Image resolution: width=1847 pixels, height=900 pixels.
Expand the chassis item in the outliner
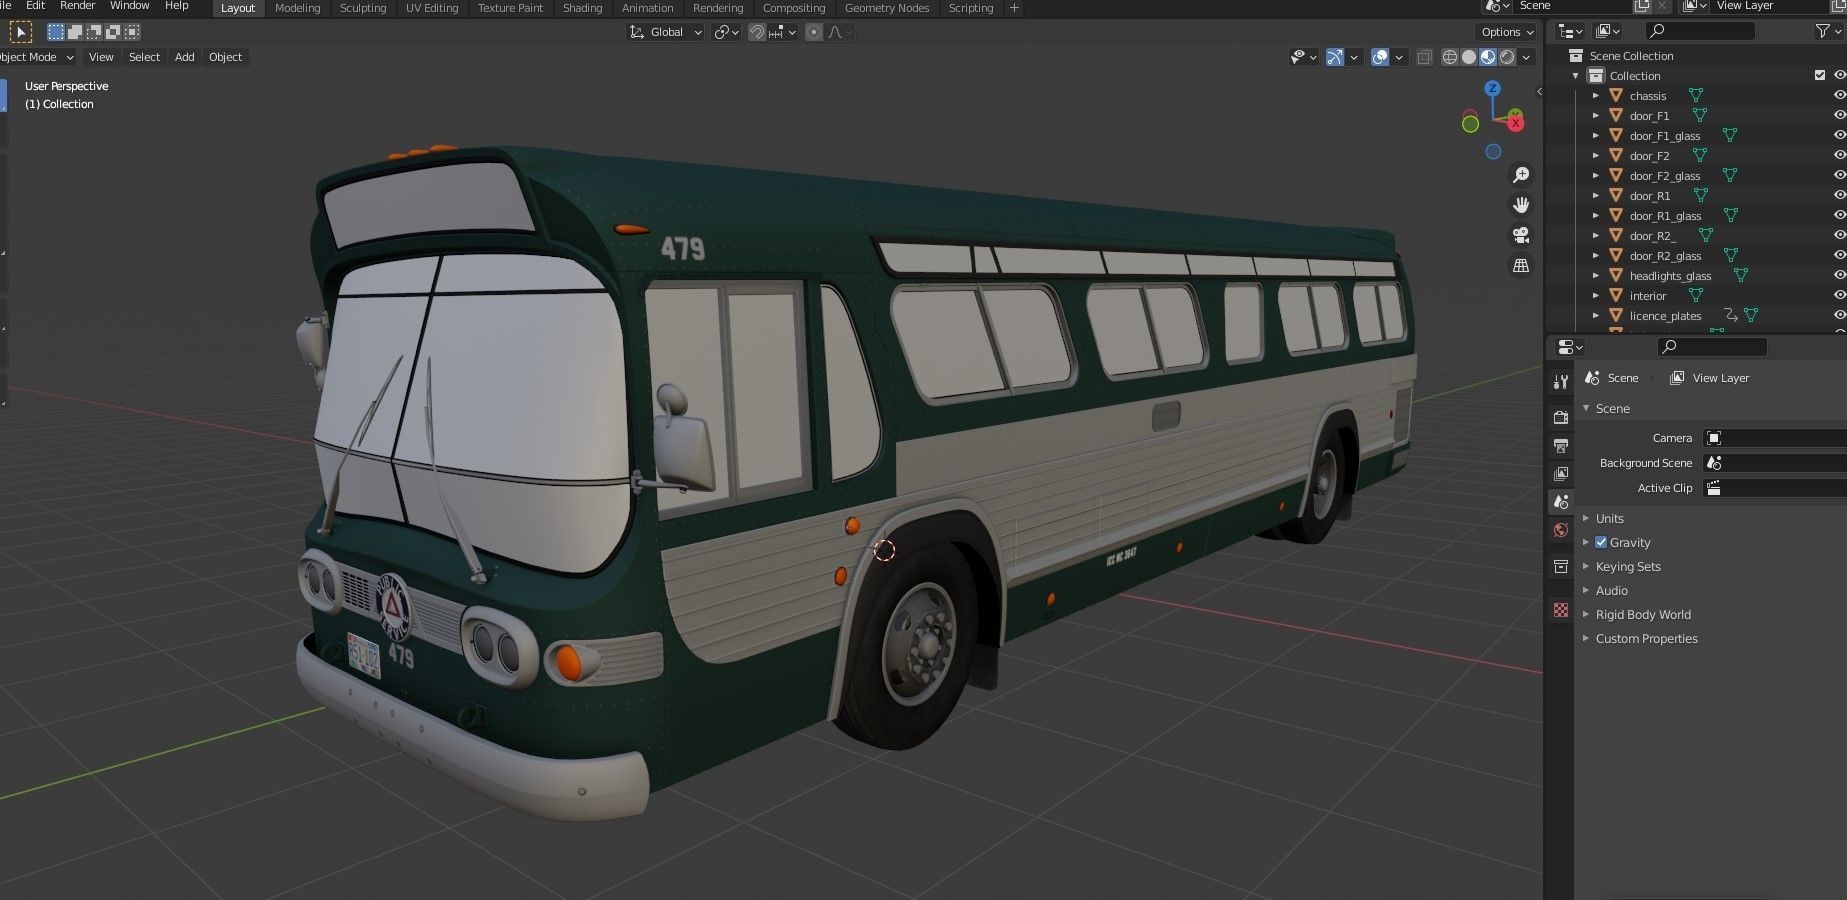coord(1596,96)
